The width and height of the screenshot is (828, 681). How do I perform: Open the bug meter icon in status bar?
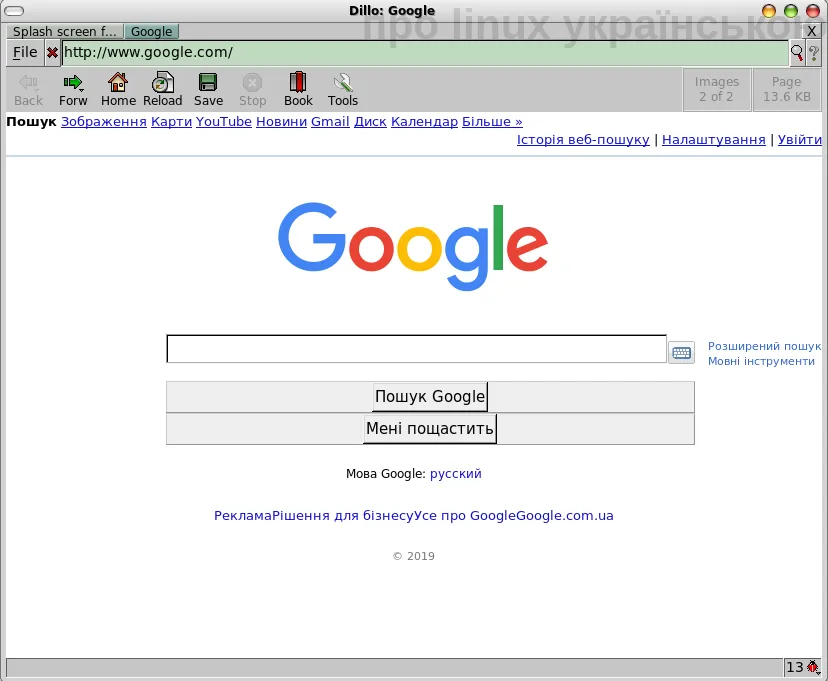point(813,667)
